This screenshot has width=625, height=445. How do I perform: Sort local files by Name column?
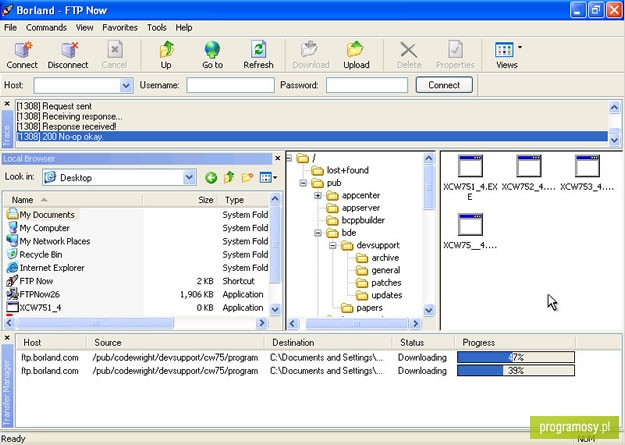pos(73,200)
